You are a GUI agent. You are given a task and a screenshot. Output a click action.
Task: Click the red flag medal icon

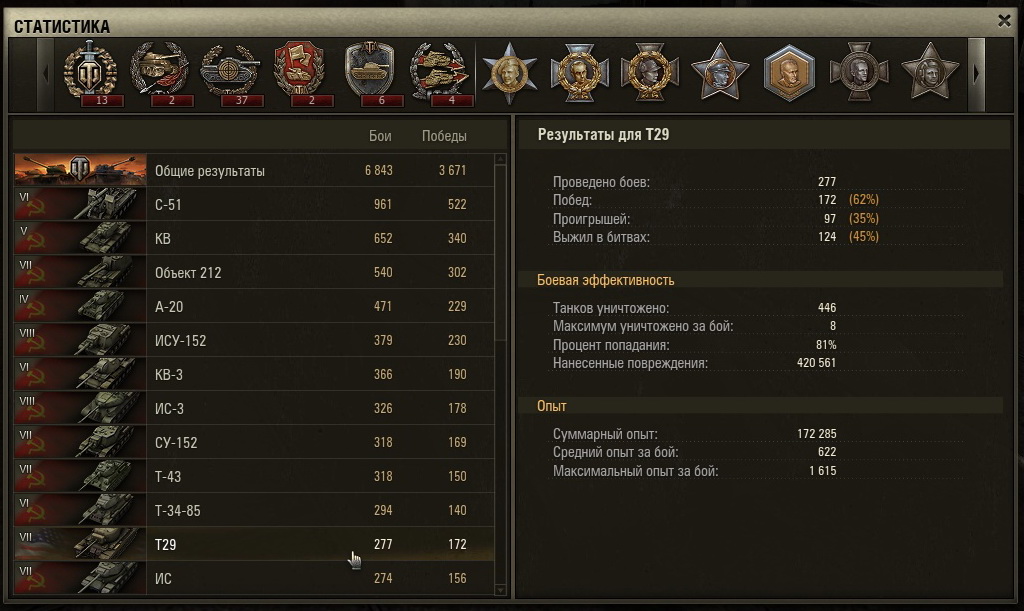299,74
